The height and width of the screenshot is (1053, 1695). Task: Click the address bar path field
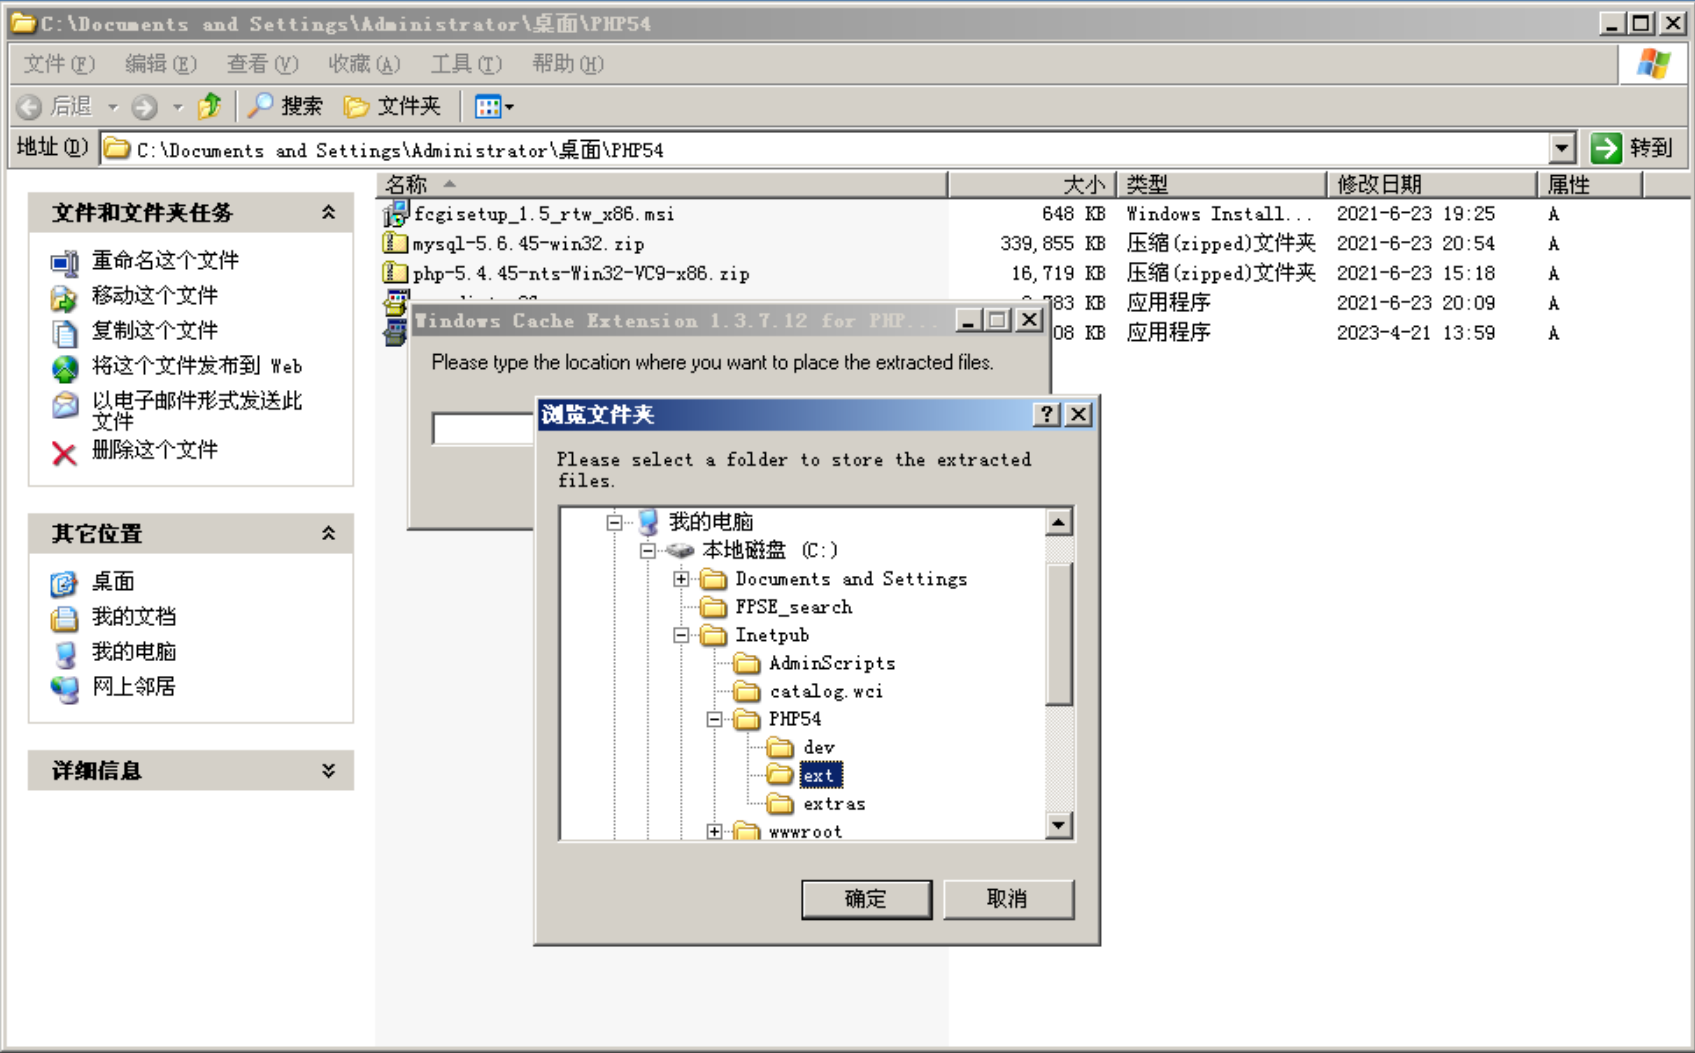(825, 149)
